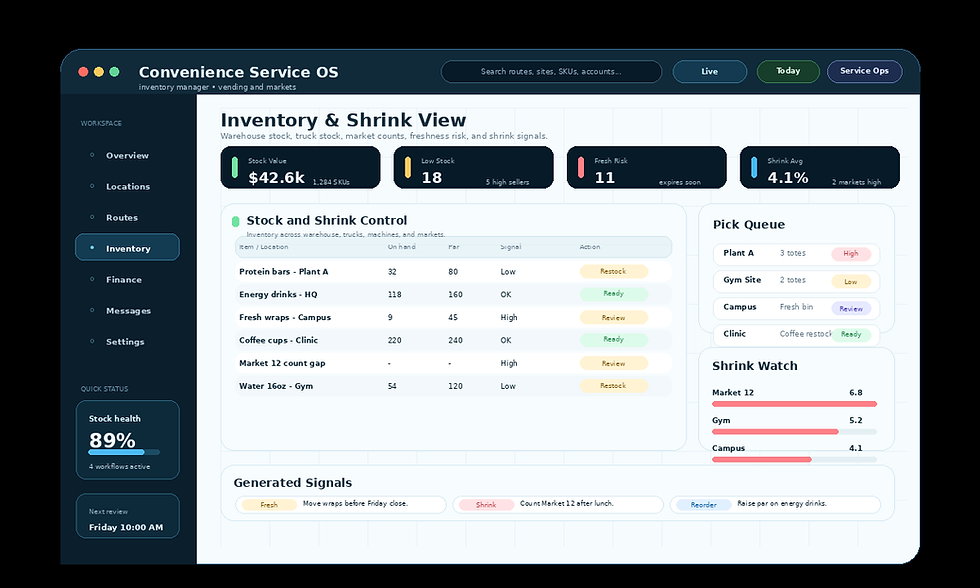Click the Fresh signal tag
The image size is (980, 588).
269,505
